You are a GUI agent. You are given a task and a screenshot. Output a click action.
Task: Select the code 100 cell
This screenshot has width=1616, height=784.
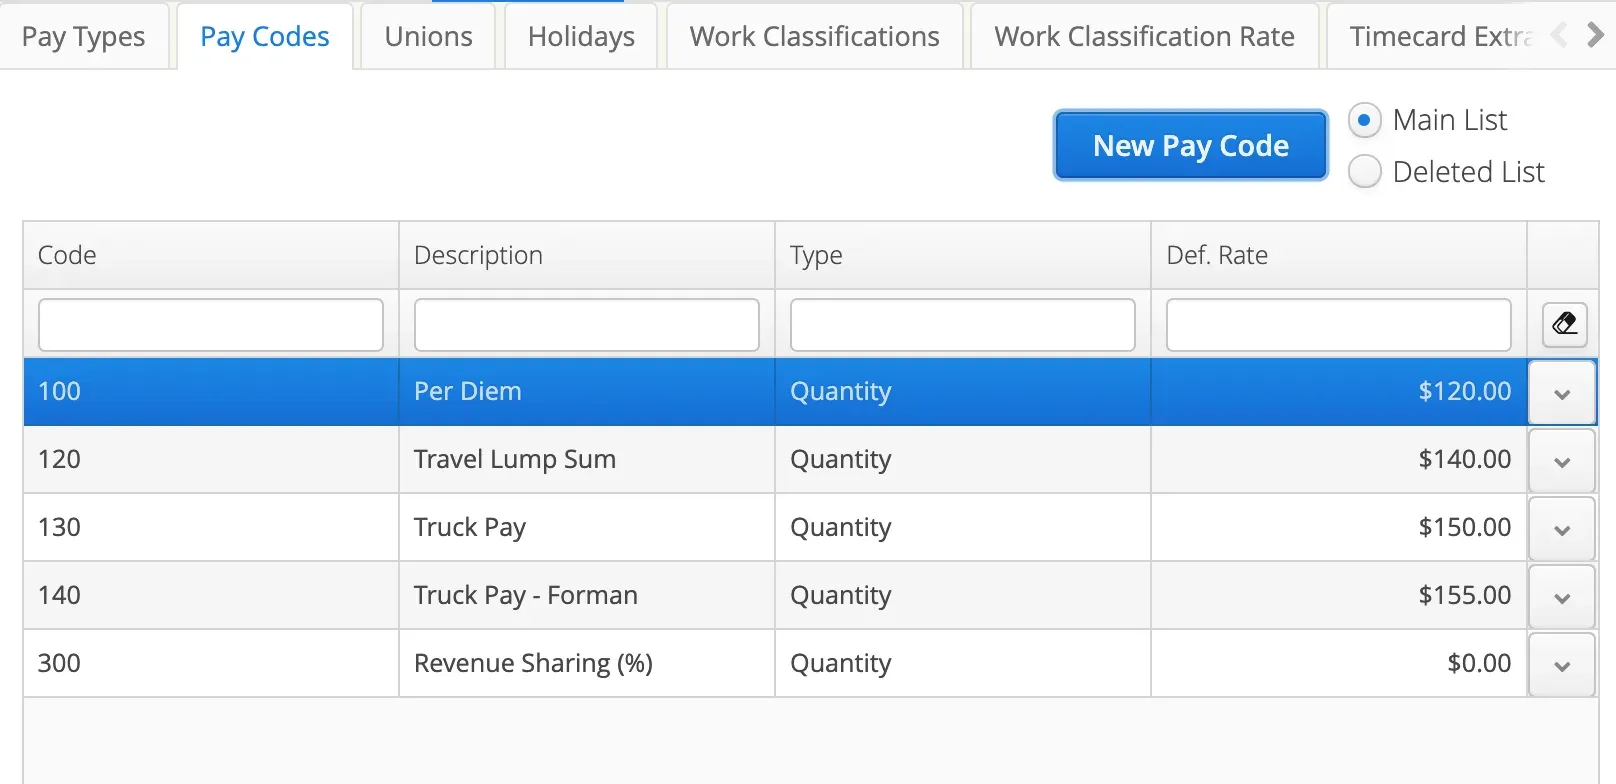211,392
